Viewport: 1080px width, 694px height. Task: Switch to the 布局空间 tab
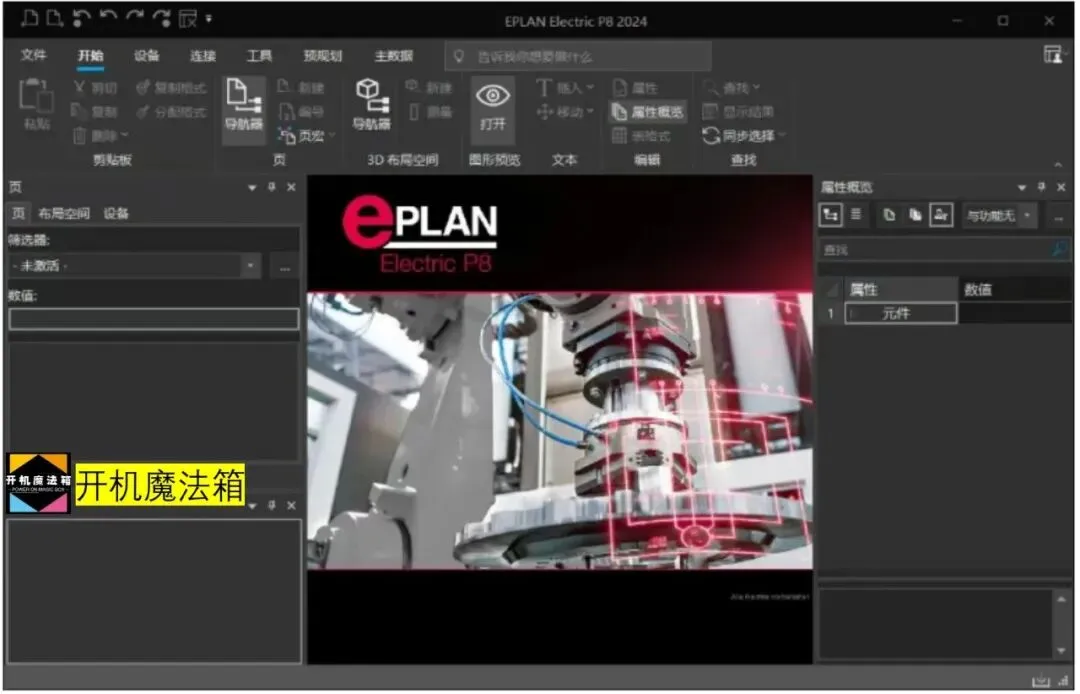click(x=64, y=214)
